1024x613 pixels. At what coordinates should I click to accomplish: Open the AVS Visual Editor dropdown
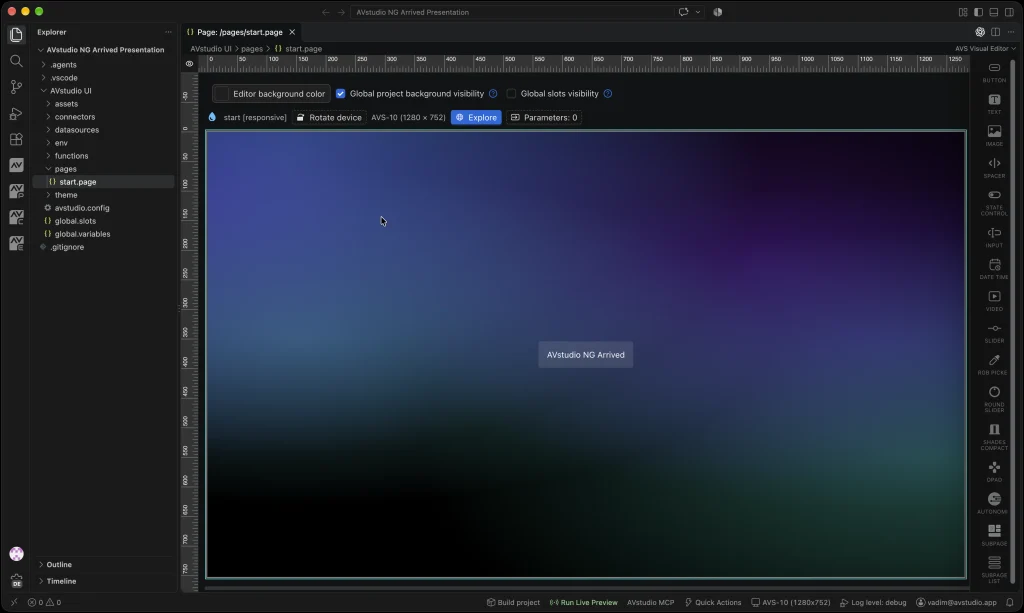(985, 48)
